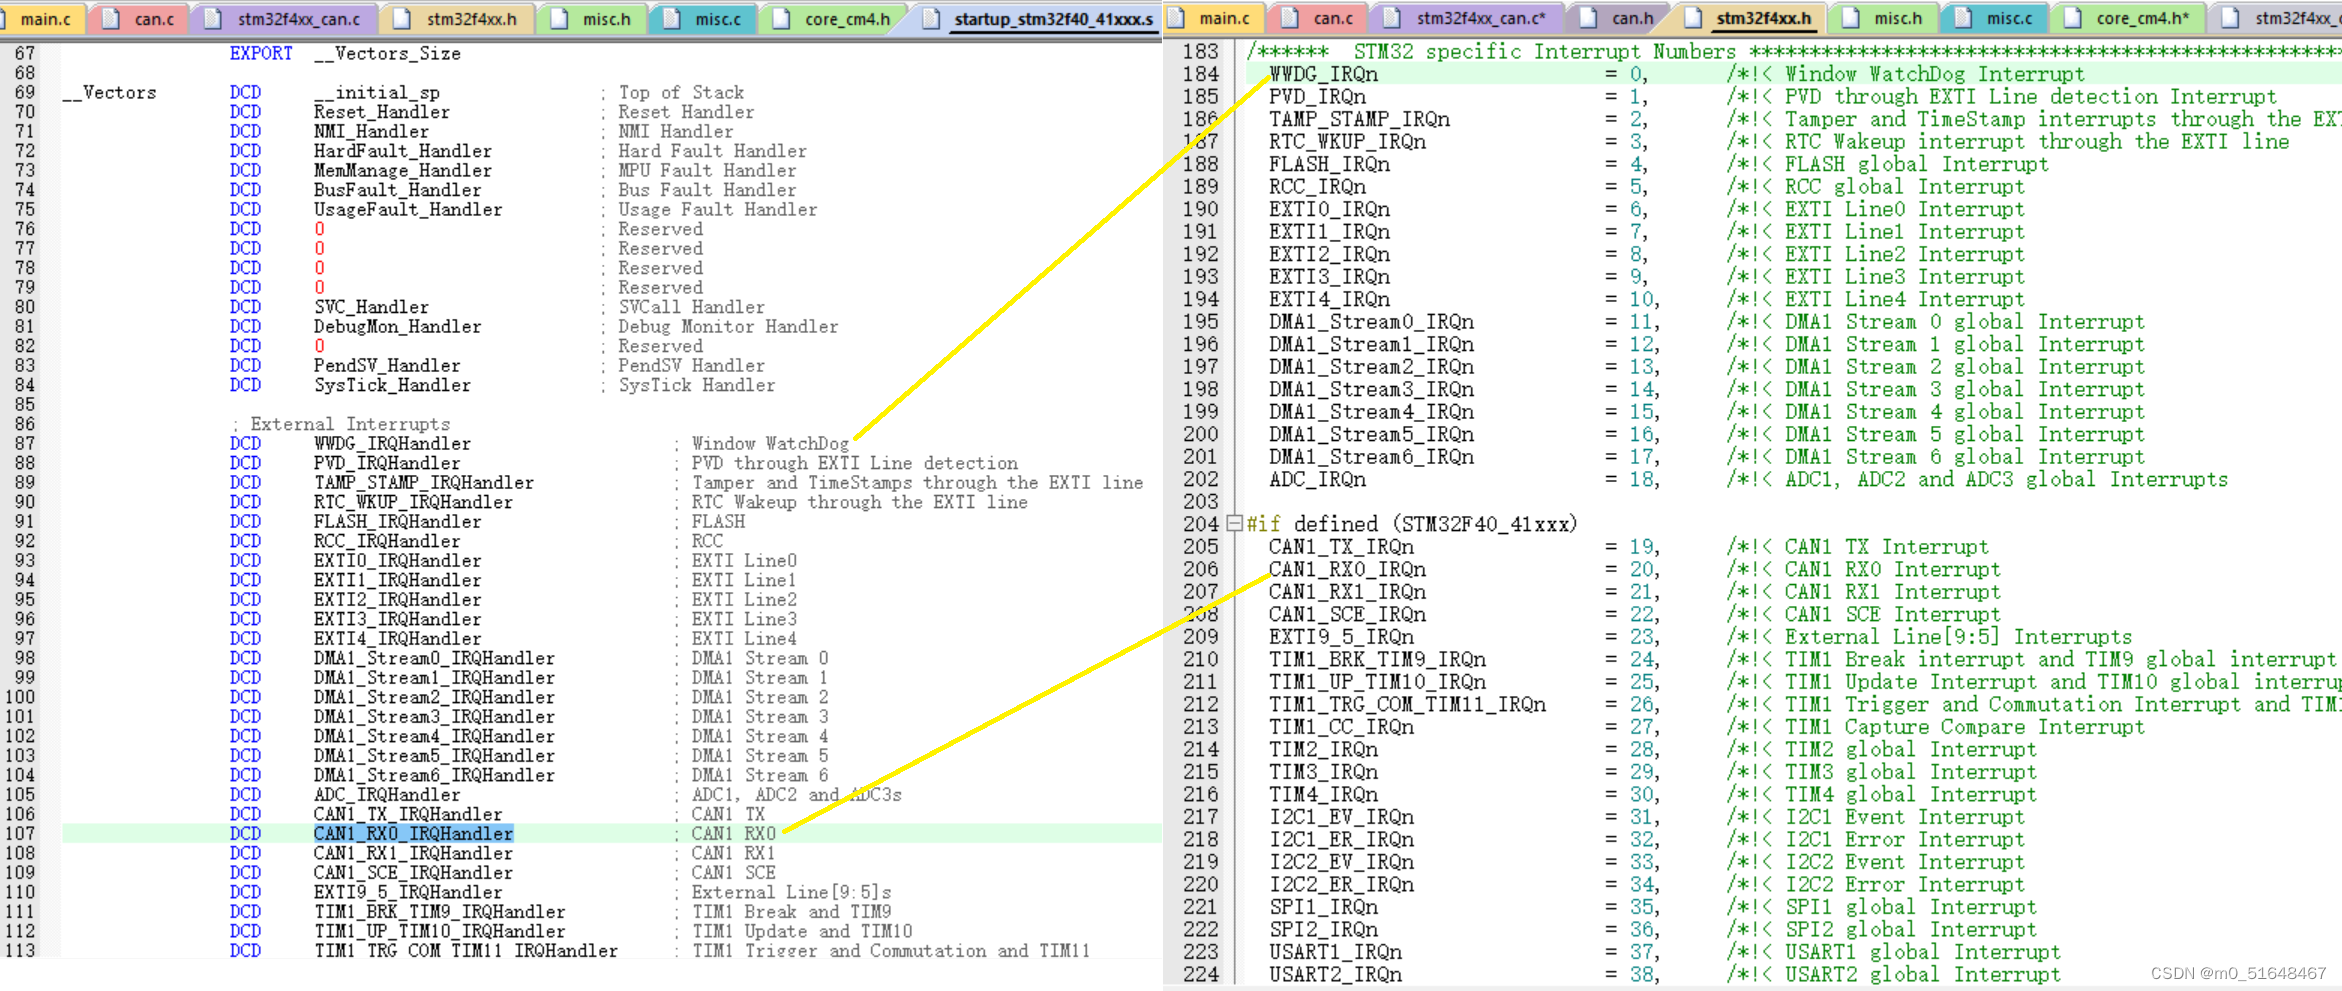Click PendSV_Handler entry
2342x991 pixels.
click(387, 365)
